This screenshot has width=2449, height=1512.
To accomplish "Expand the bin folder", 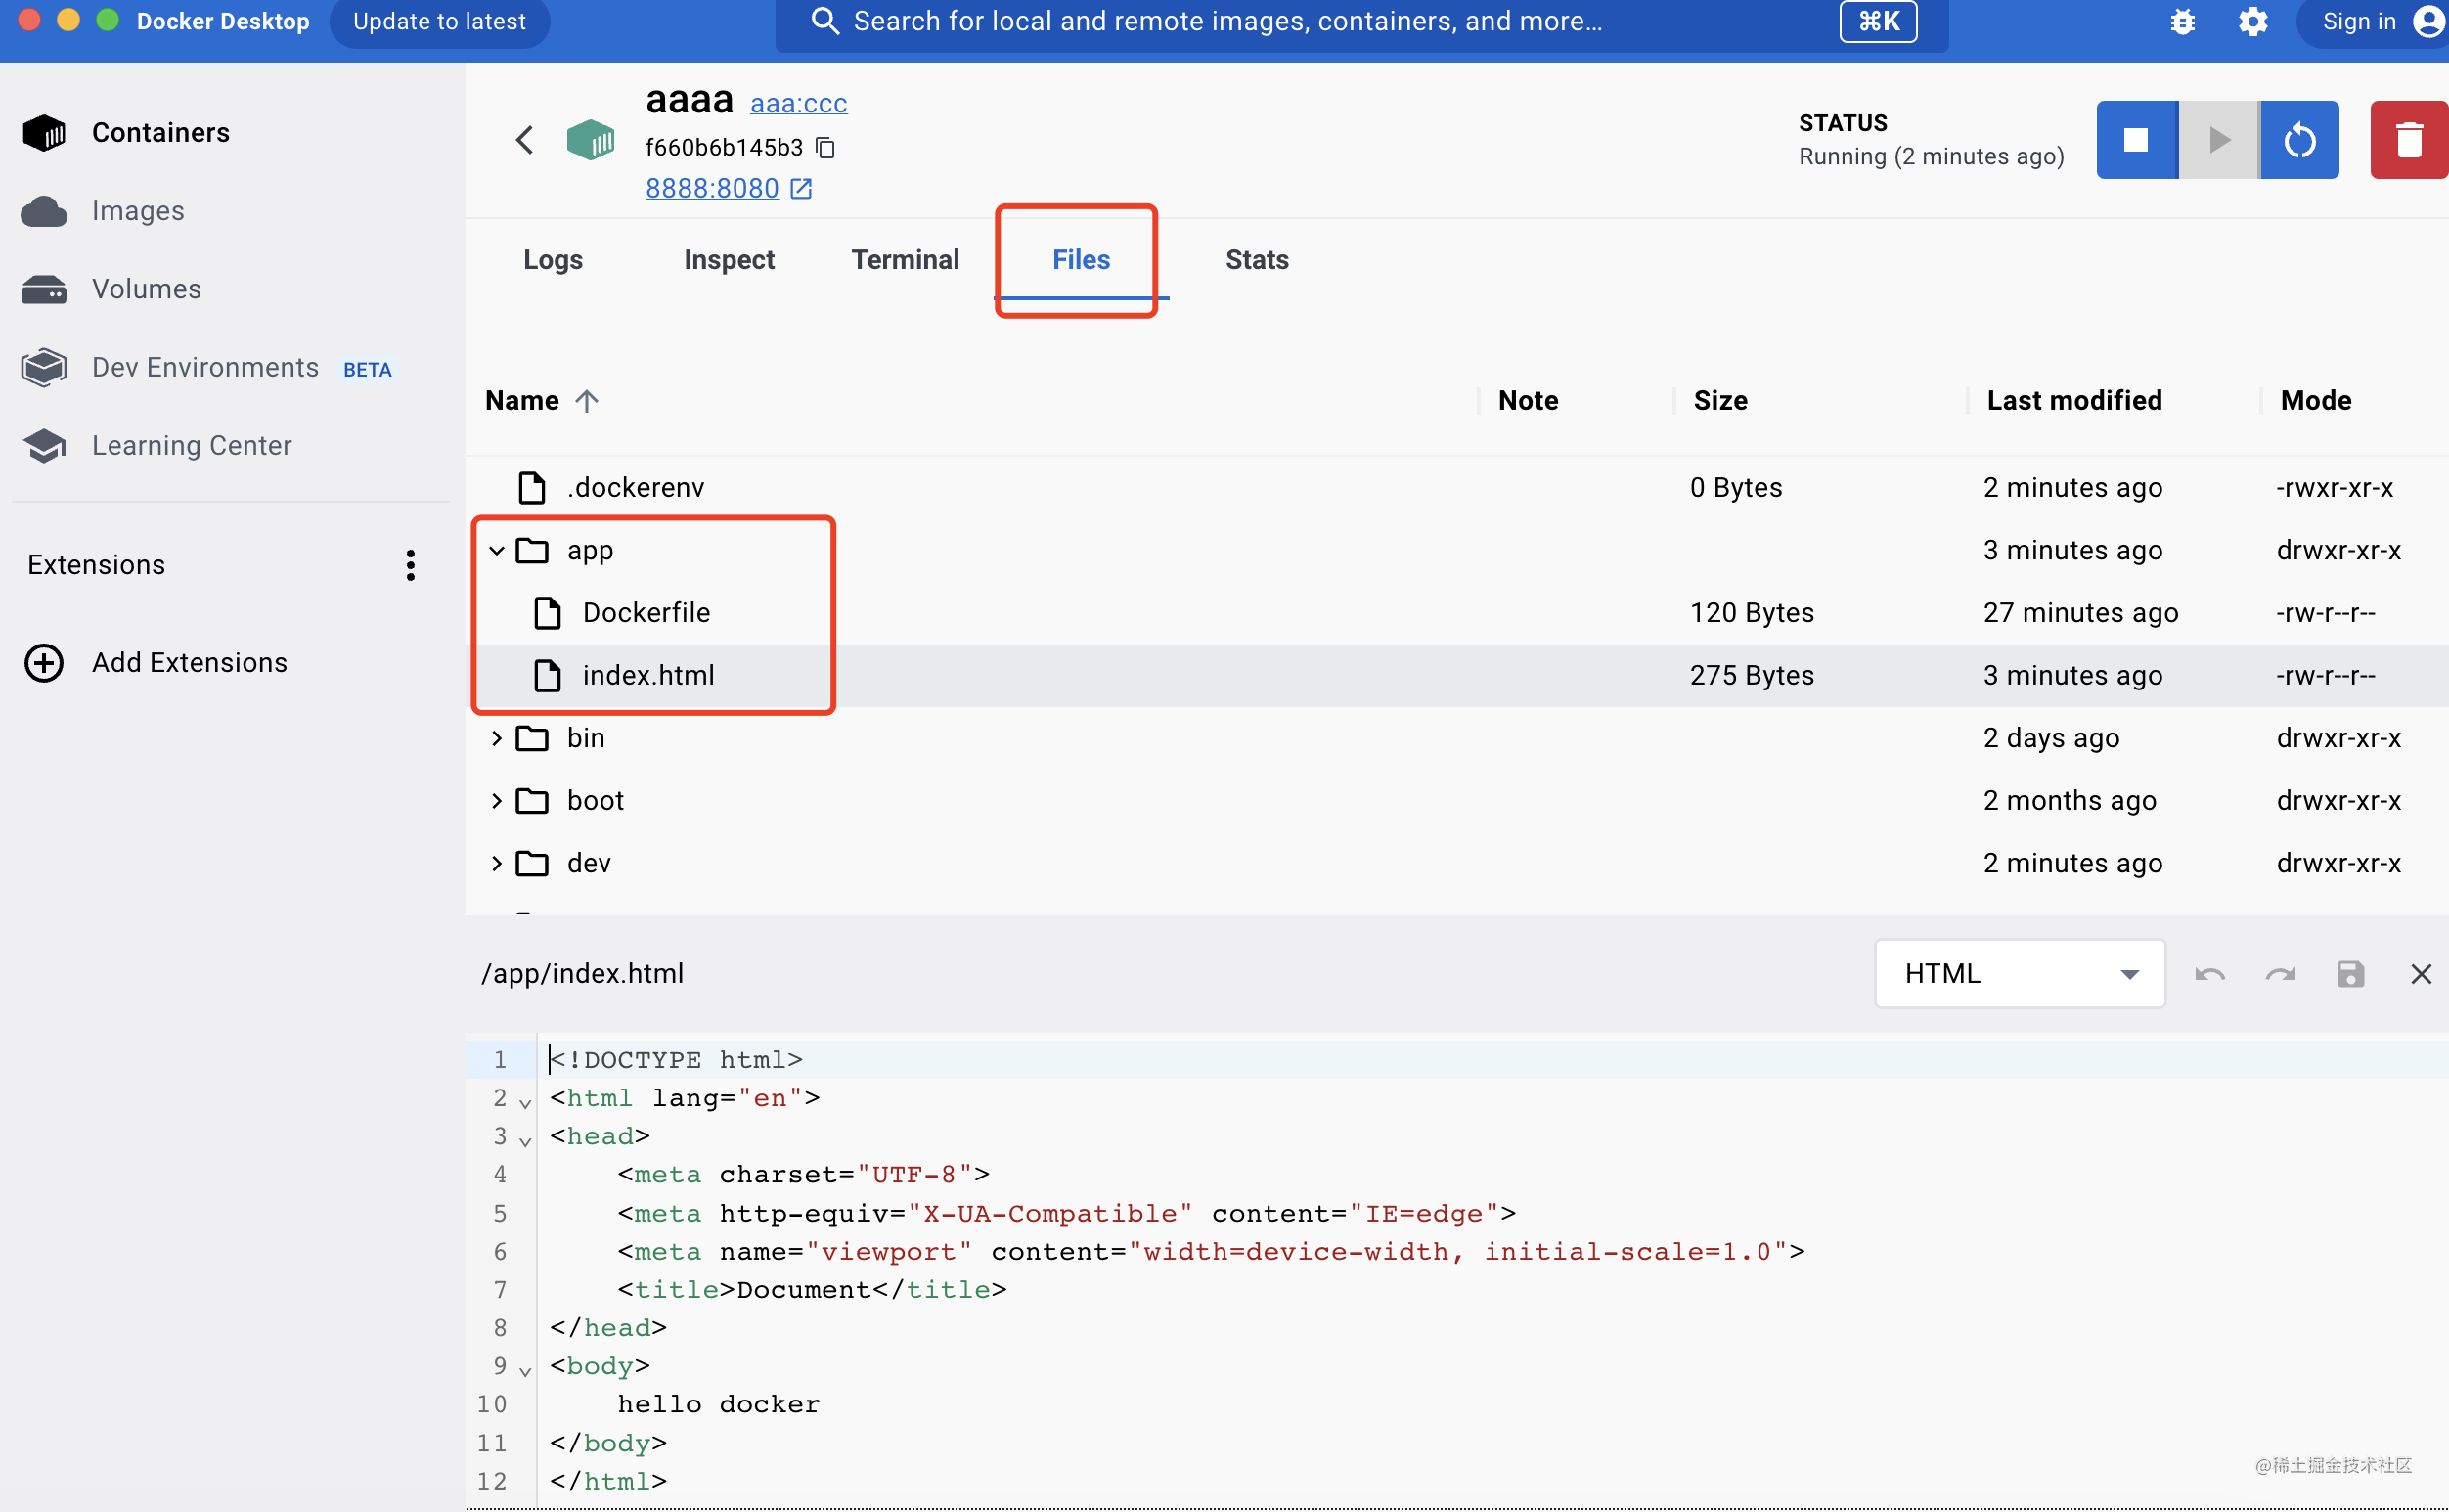I will pos(497,738).
